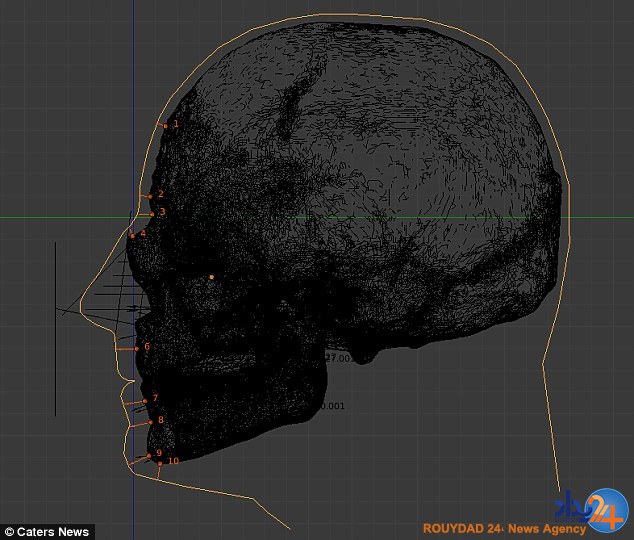Click the 27.00 measurement label by the skull base
This screenshot has width=634, height=540.
click(x=338, y=358)
